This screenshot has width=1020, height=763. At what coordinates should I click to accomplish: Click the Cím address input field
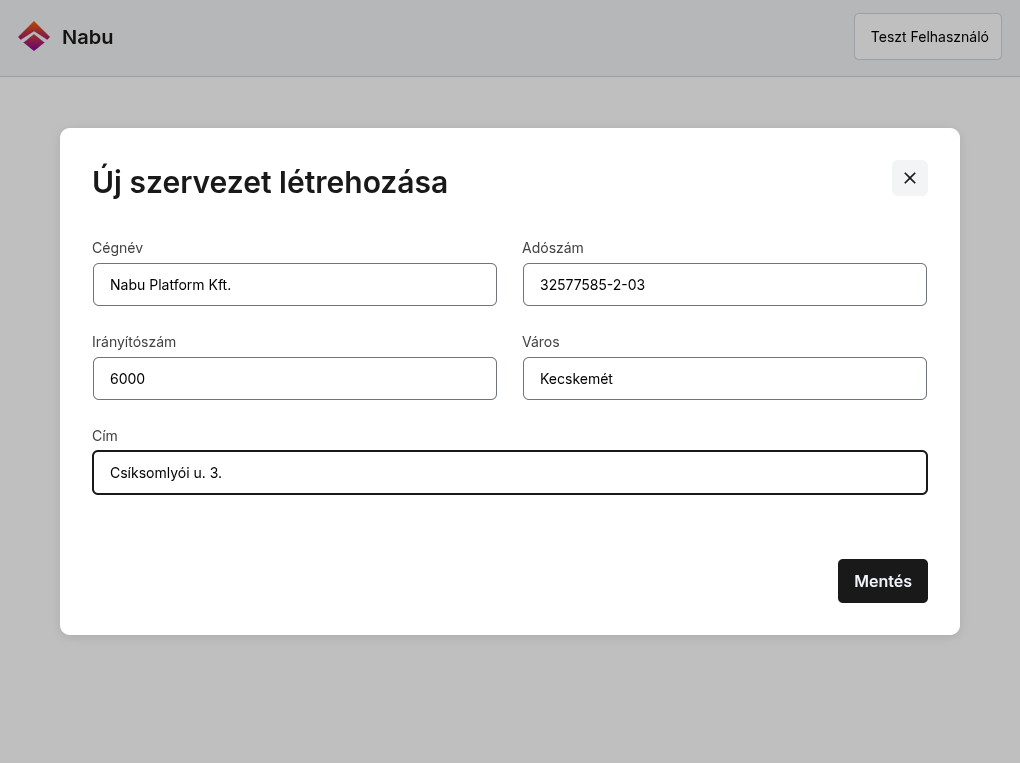[510, 473]
